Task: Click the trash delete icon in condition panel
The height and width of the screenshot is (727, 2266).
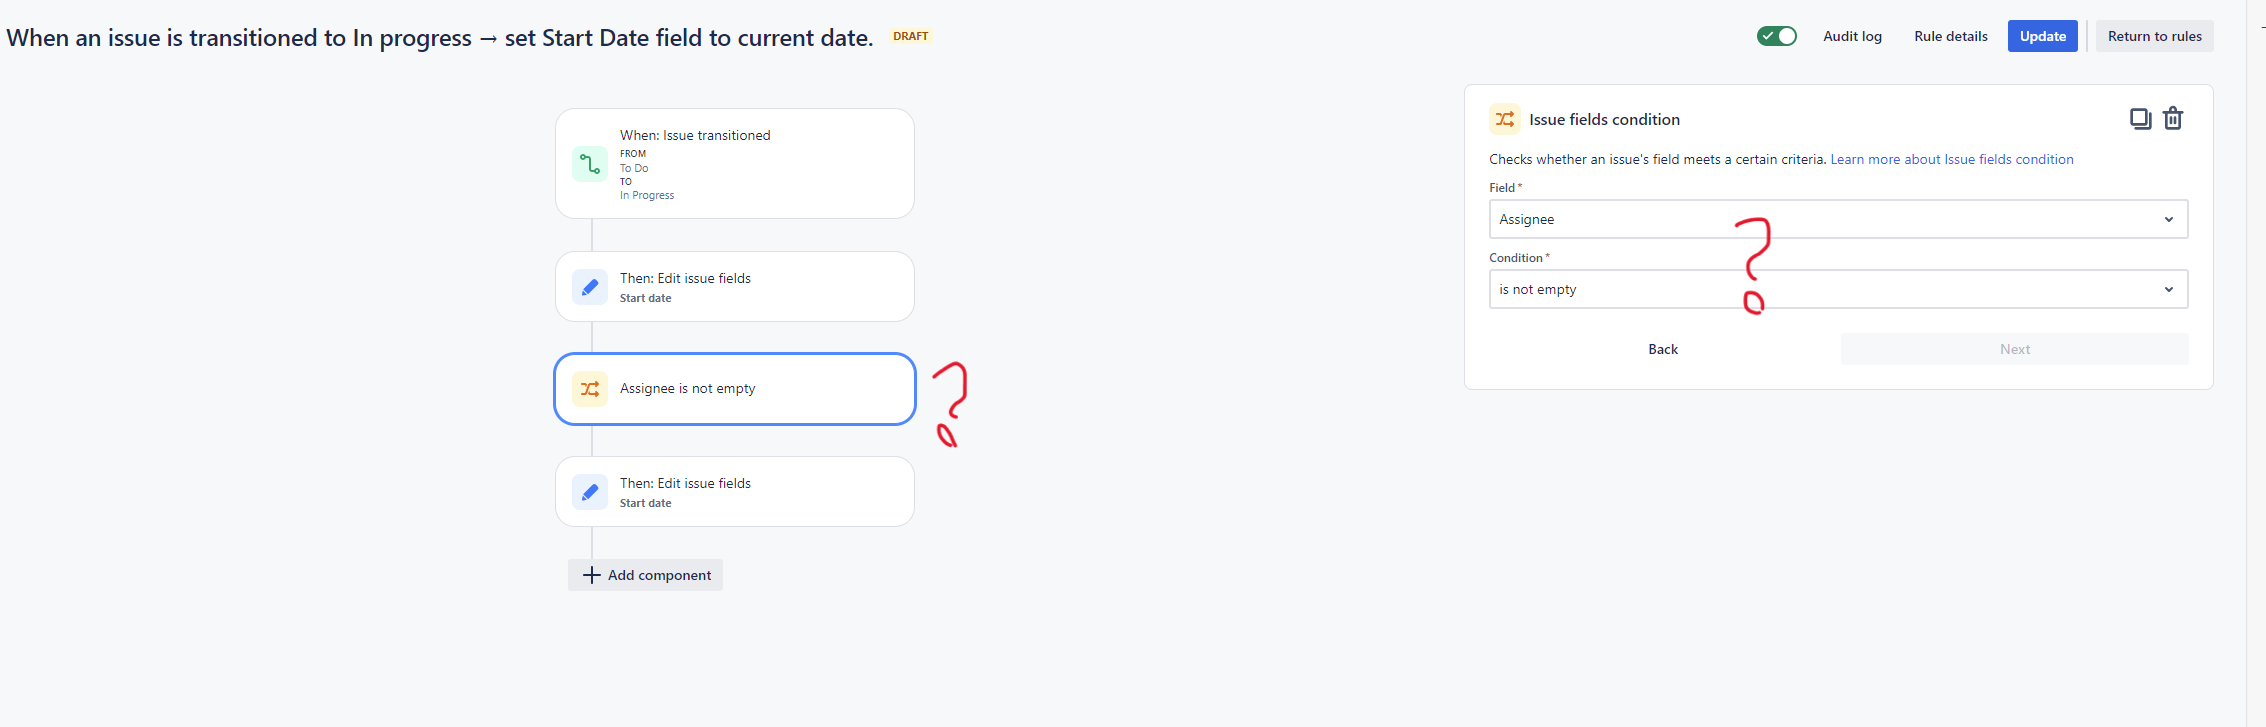Action: point(2173,119)
